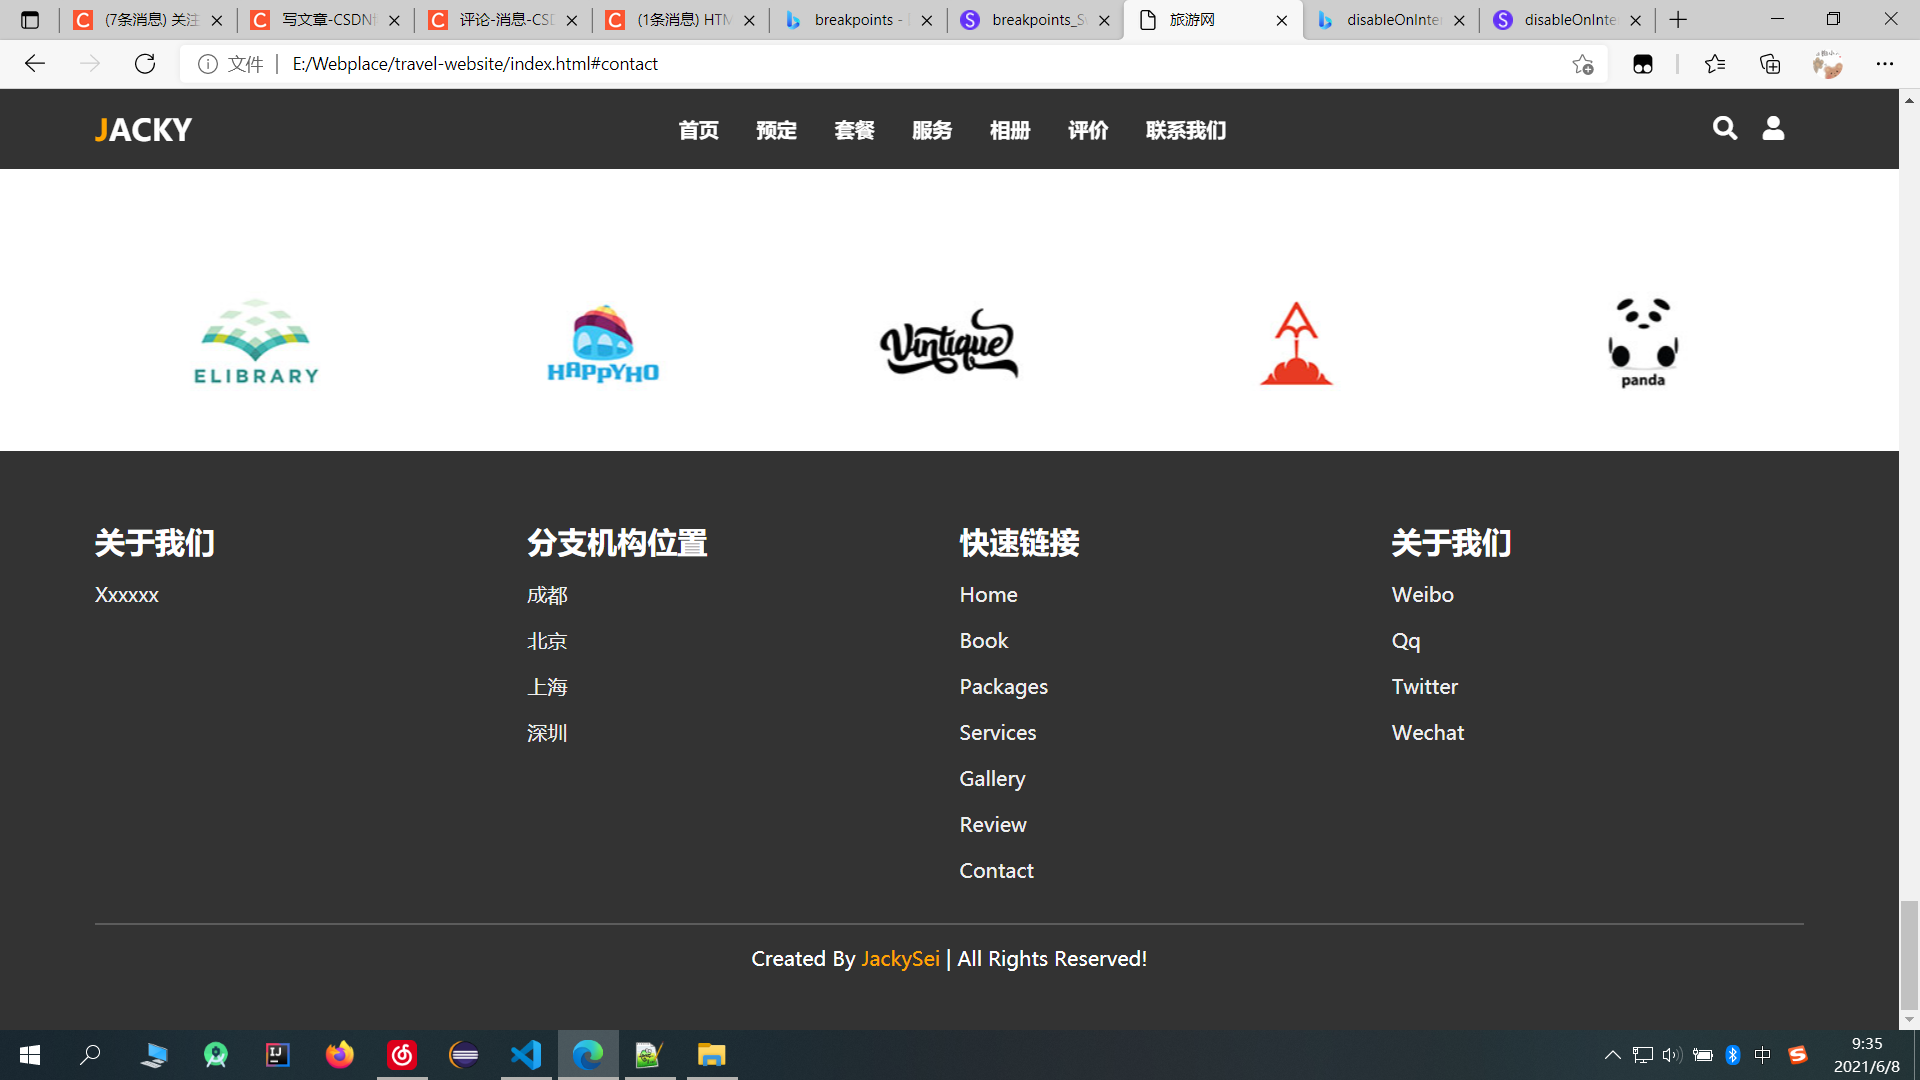Click the page vertical scrollbar thumb
Image resolution: width=1920 pixels, height=1080 pixels.
tap(1909, 955)
